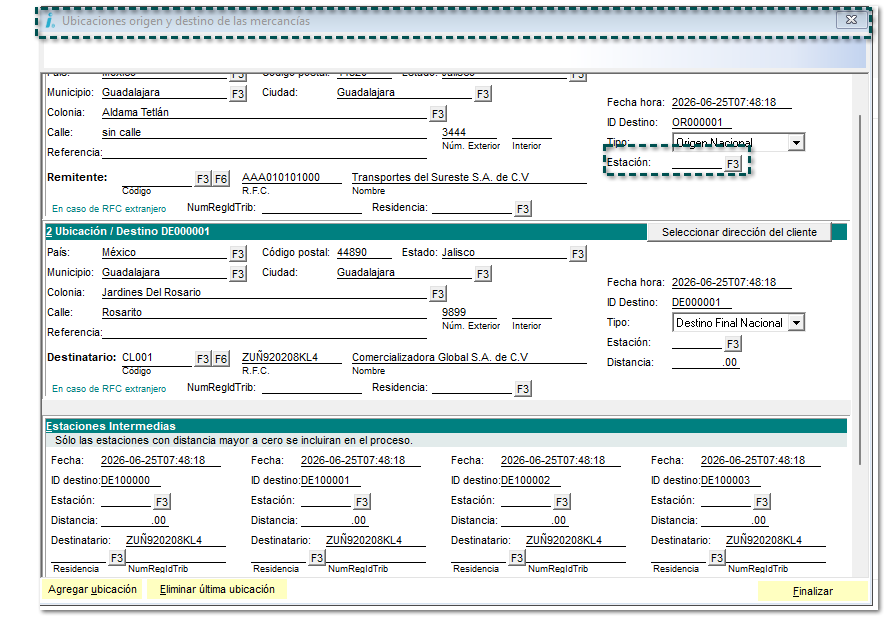Screen dimensions: 887x619
Task: Click destination DE000001 Distancia field
Action: coord(705,363)
